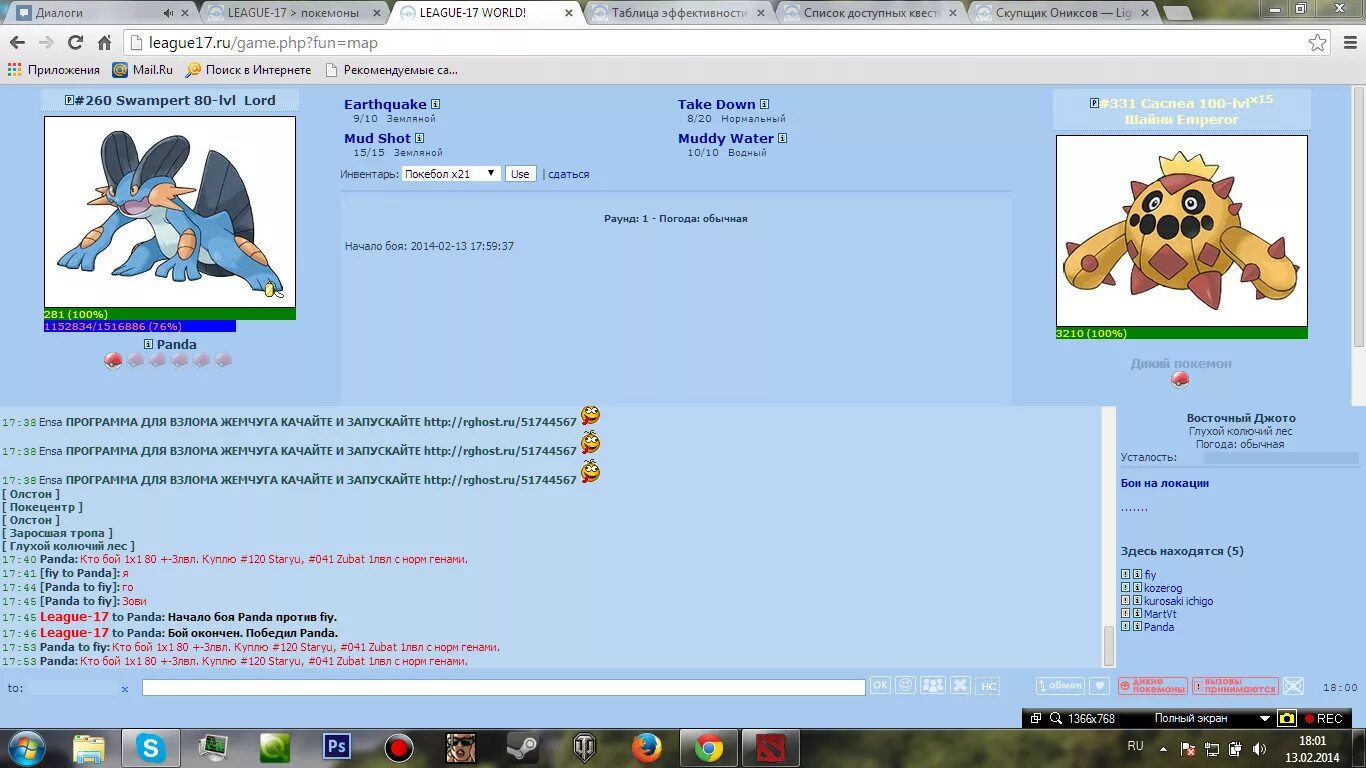This screenshot has width=1366, height=768.
Task: Click the Chrome address bar URL
Action: click(x=263, y=43)
